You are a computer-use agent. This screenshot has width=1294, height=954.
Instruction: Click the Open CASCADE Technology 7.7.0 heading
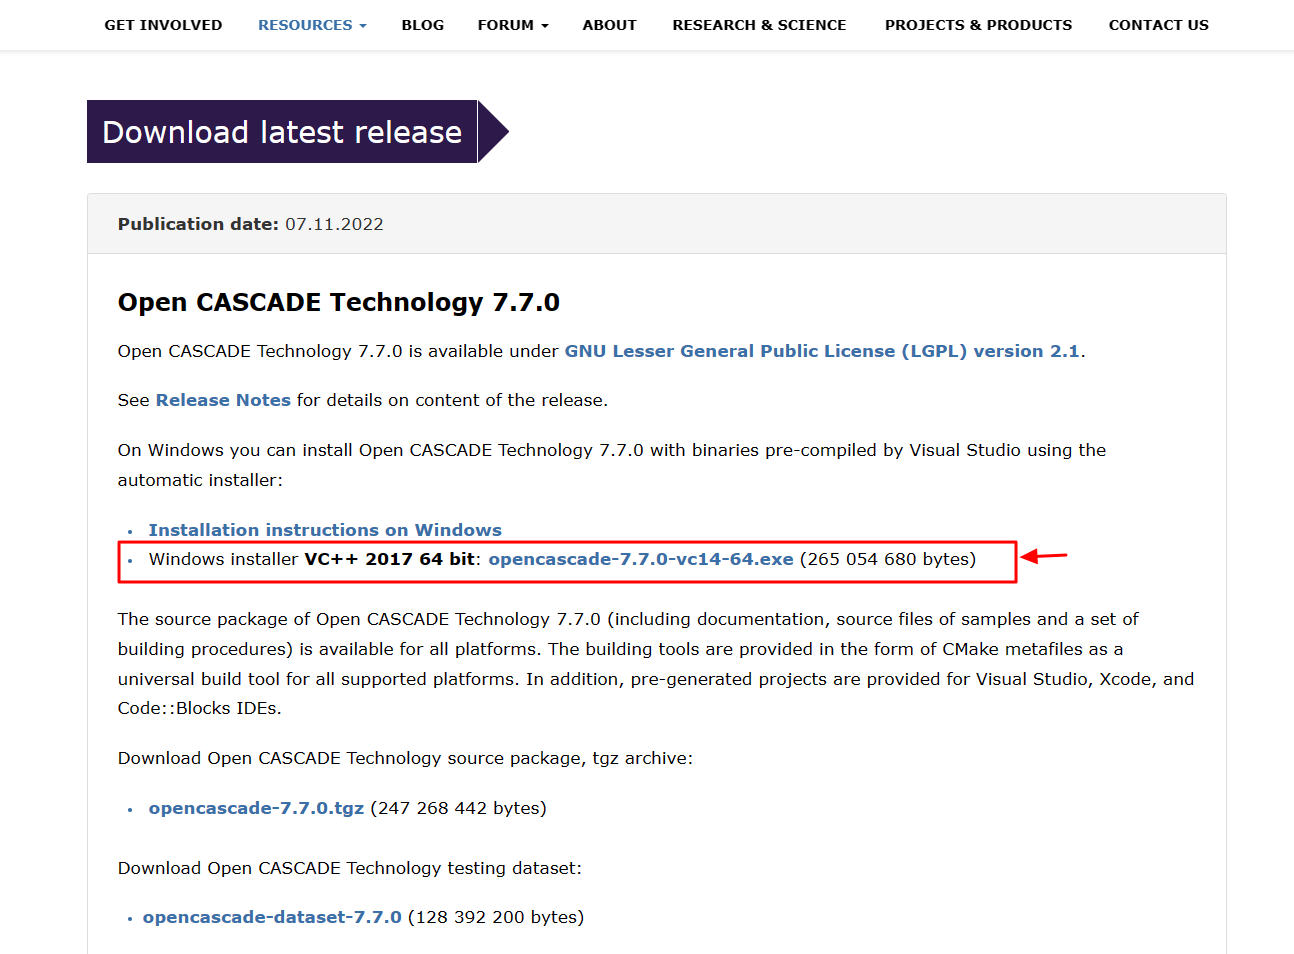pos(339,302)
